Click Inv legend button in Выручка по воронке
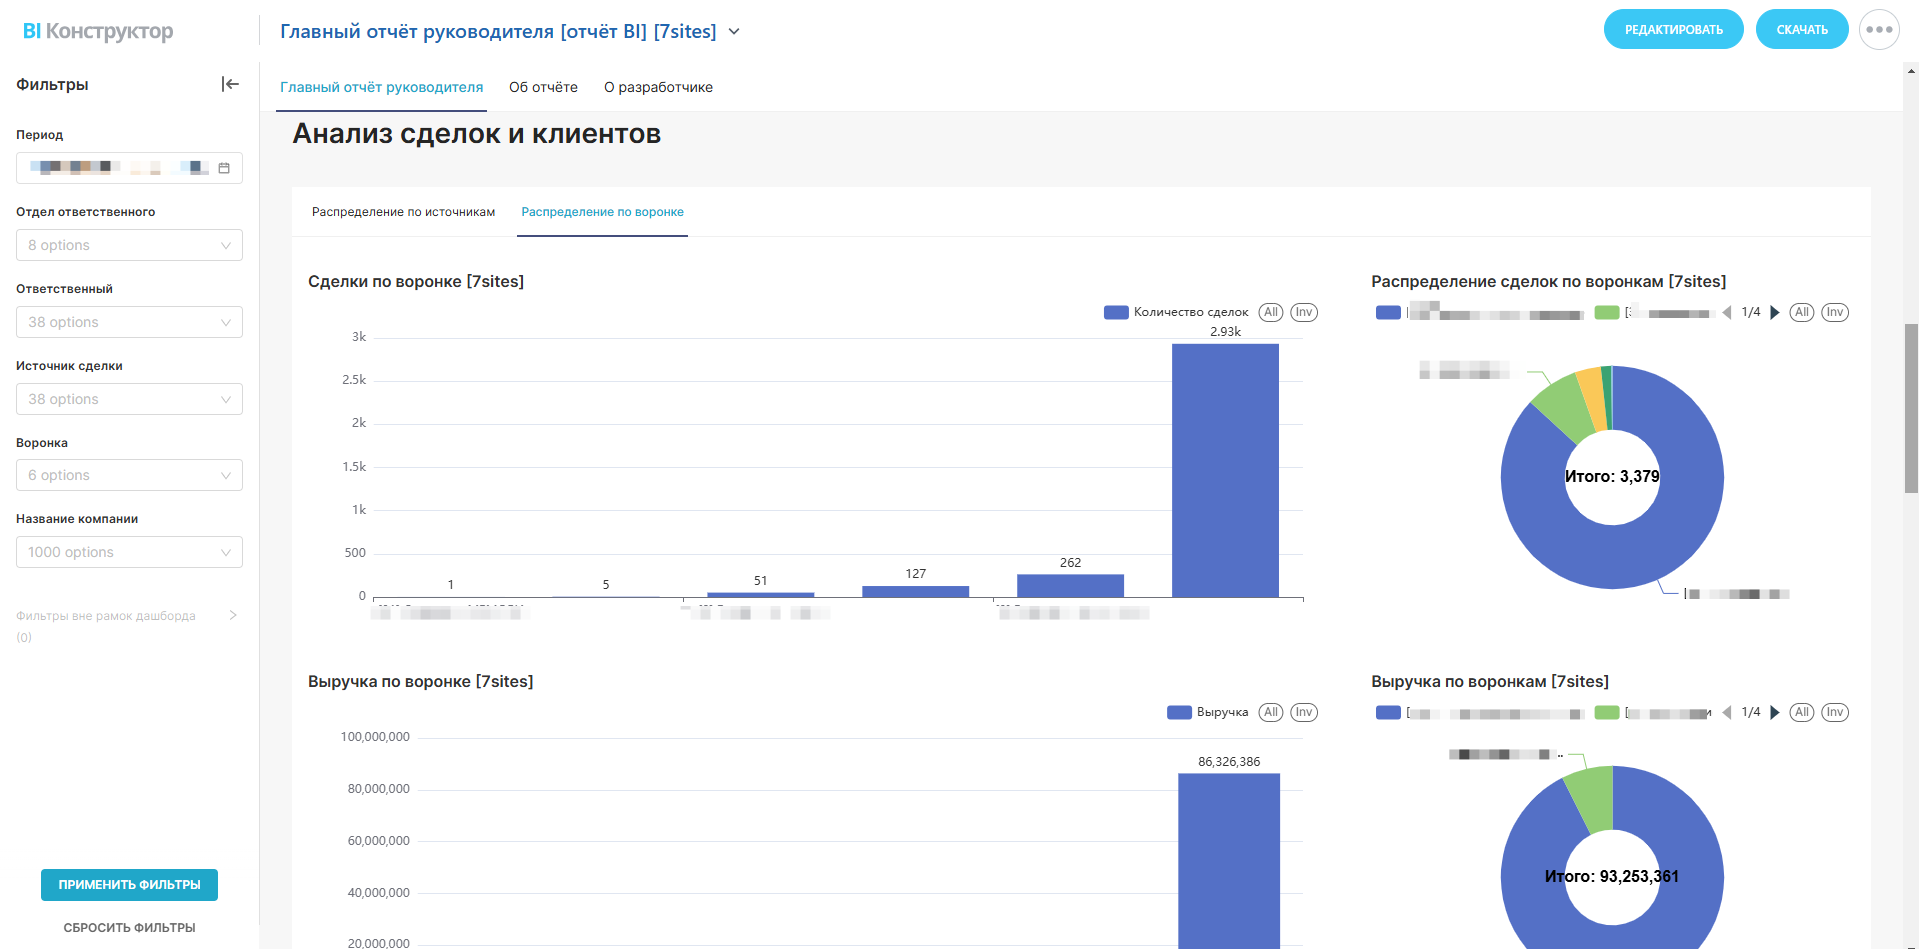This screenshot has height=949, width=1919. click(1303, 713)
